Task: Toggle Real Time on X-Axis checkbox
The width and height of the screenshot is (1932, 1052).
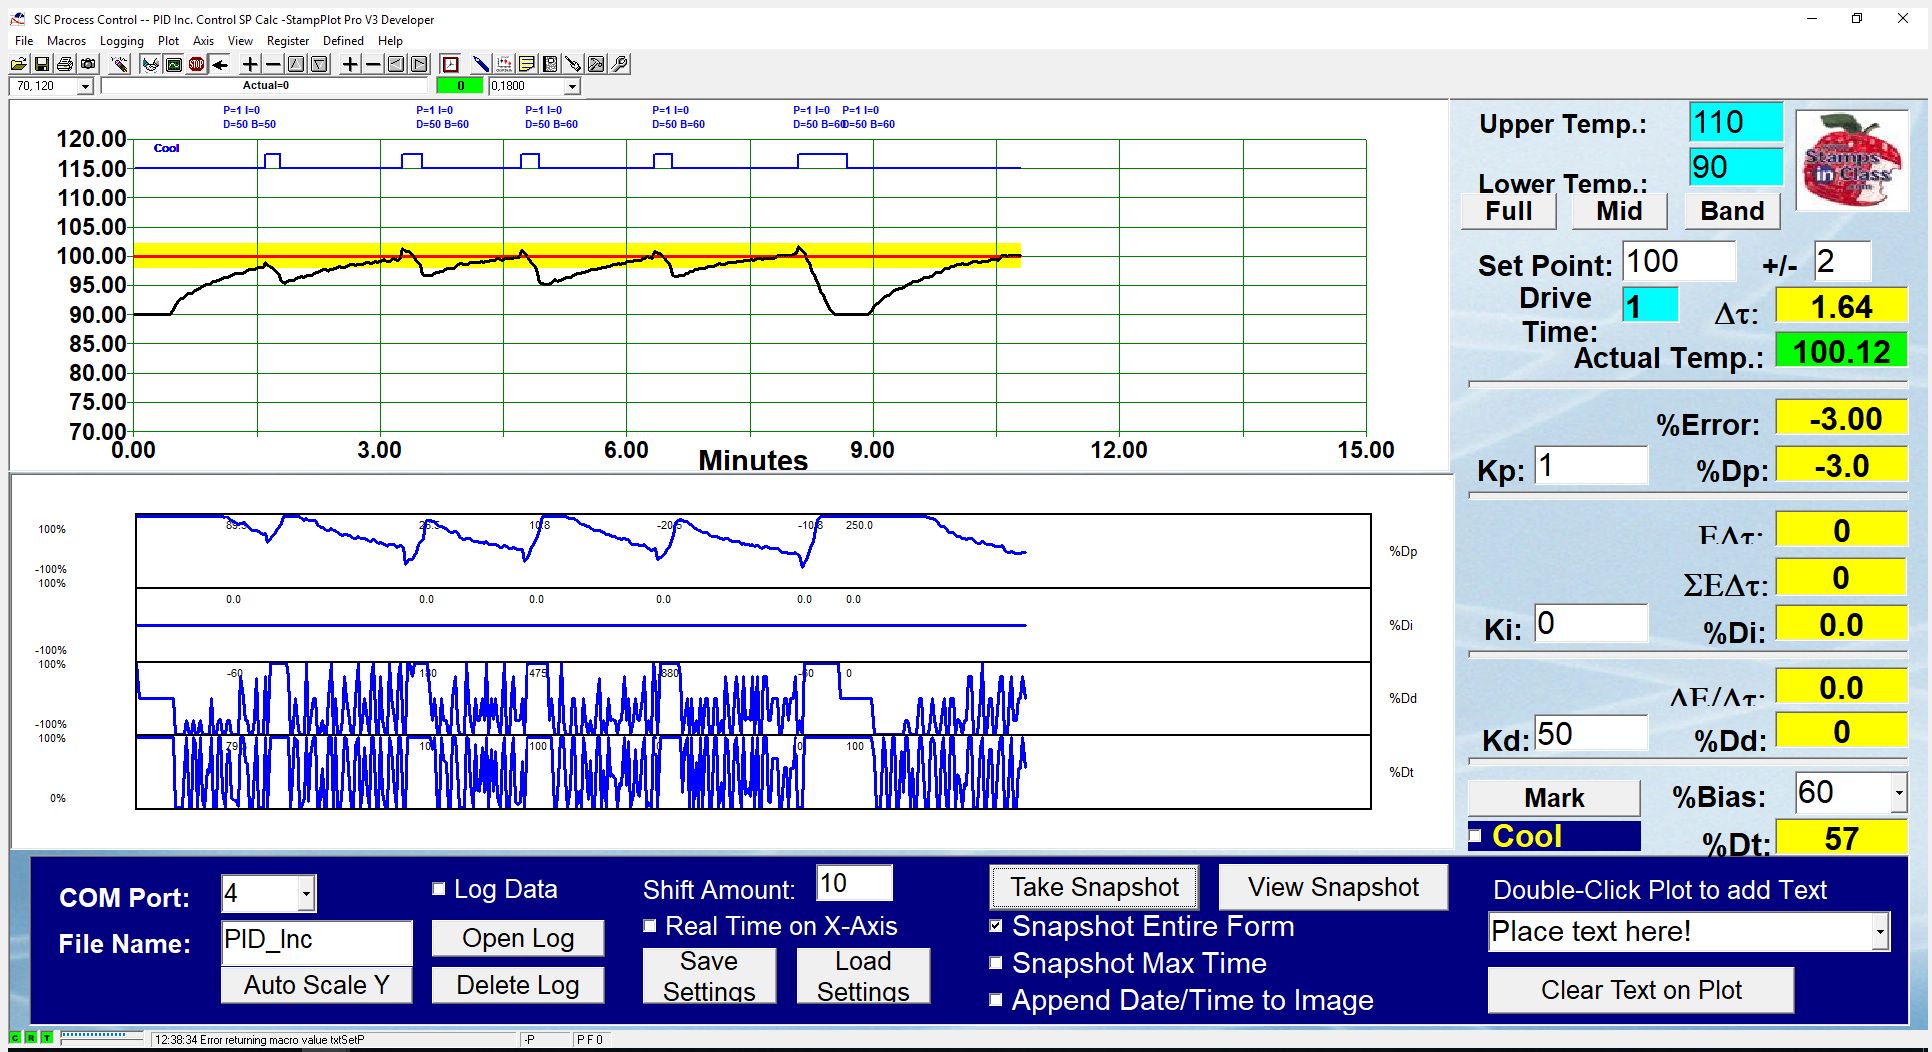Action: coord(649,926)
